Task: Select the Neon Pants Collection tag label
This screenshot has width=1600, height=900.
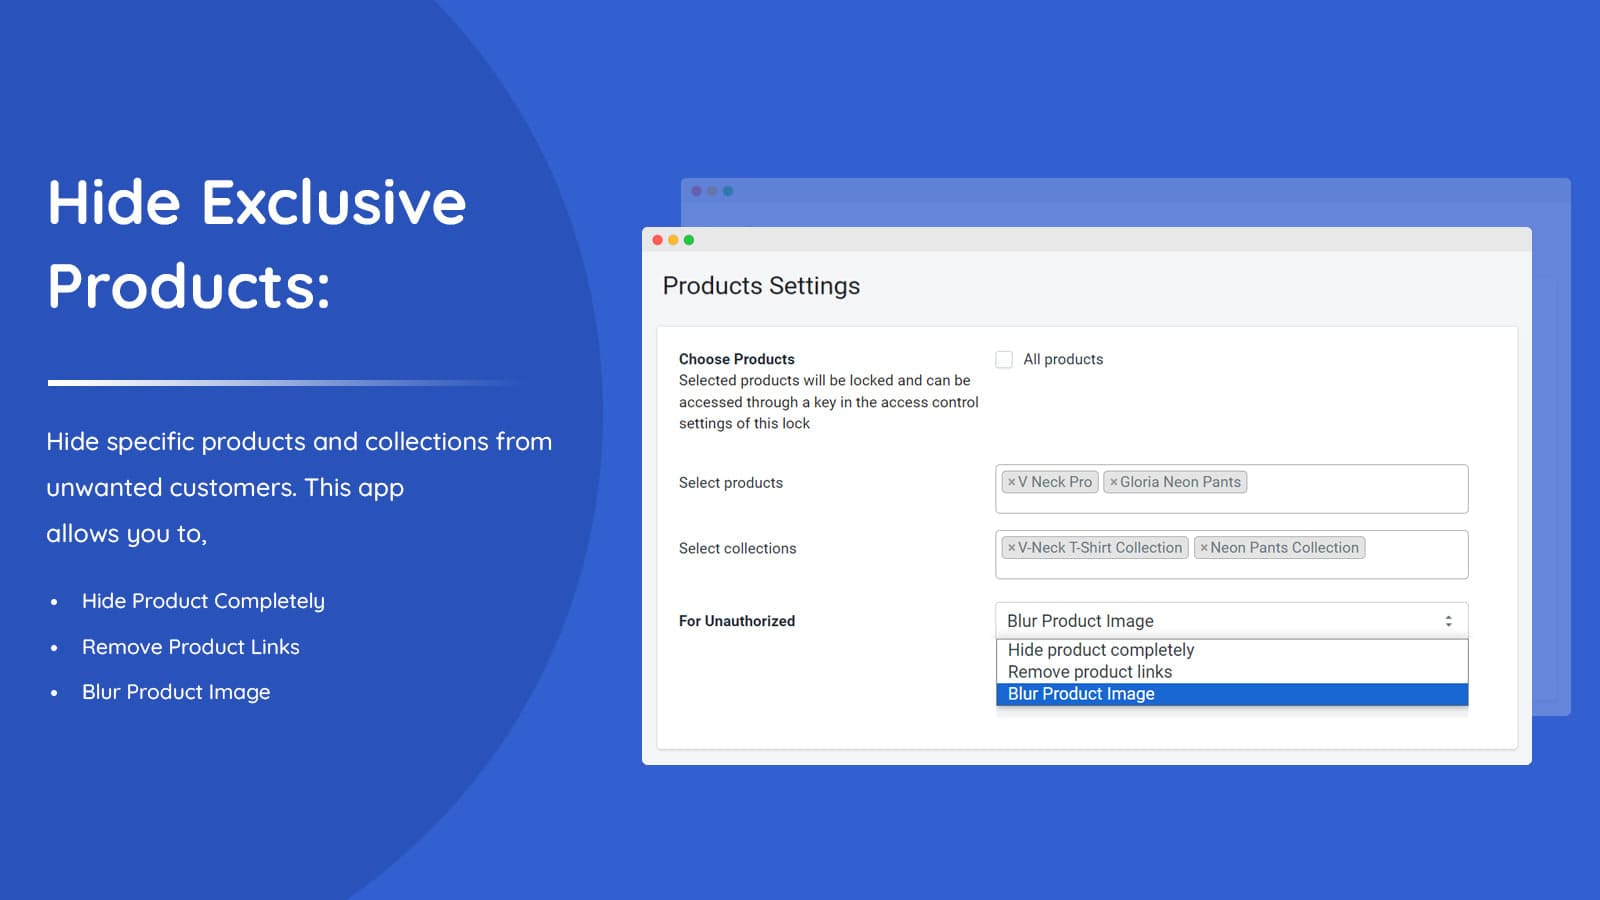Action: (x=1285, y=548)
